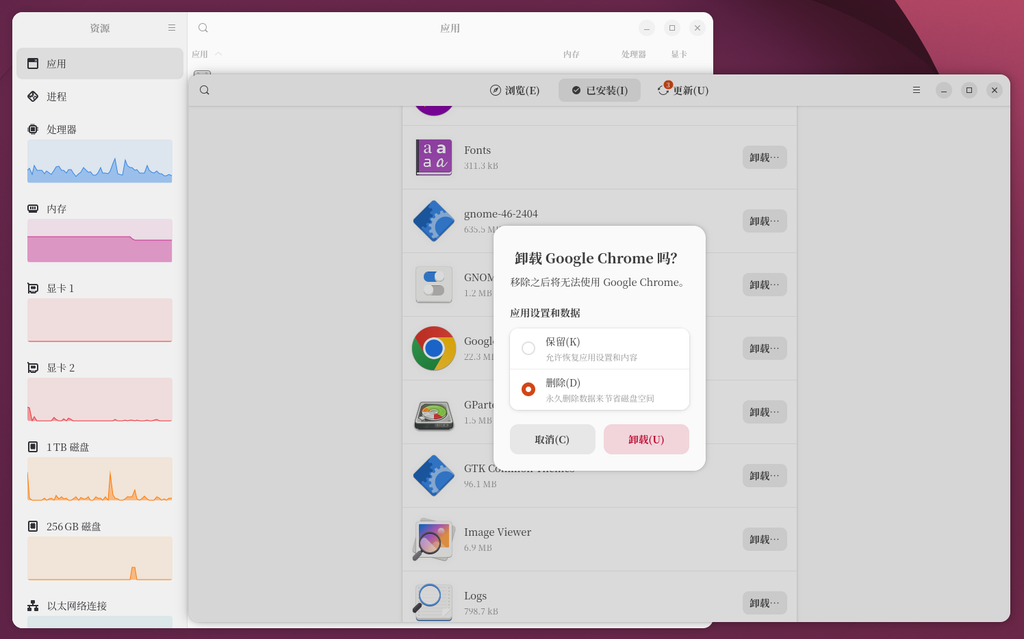Sort by 处理器 column in Resources

(x=633, y=54)
